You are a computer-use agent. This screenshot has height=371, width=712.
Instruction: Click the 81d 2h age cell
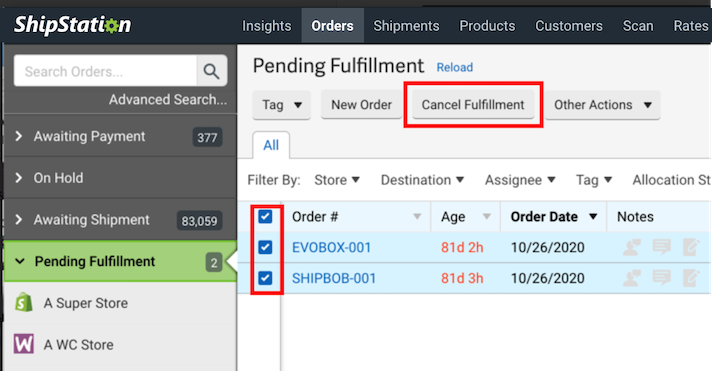[462, 247]
